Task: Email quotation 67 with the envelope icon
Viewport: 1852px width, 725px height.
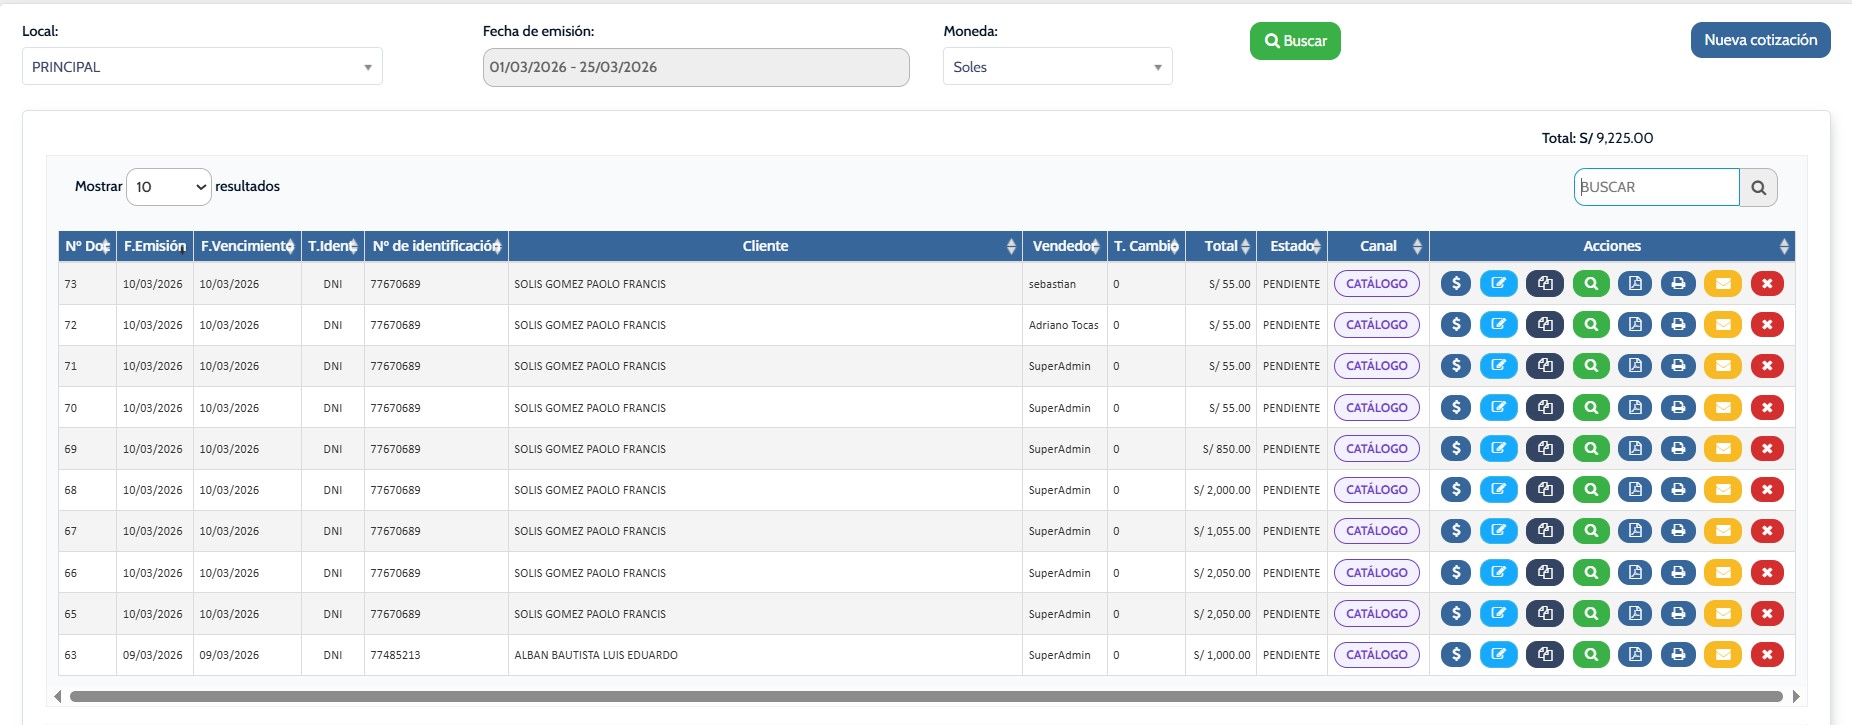Action: click(1722, 531)
